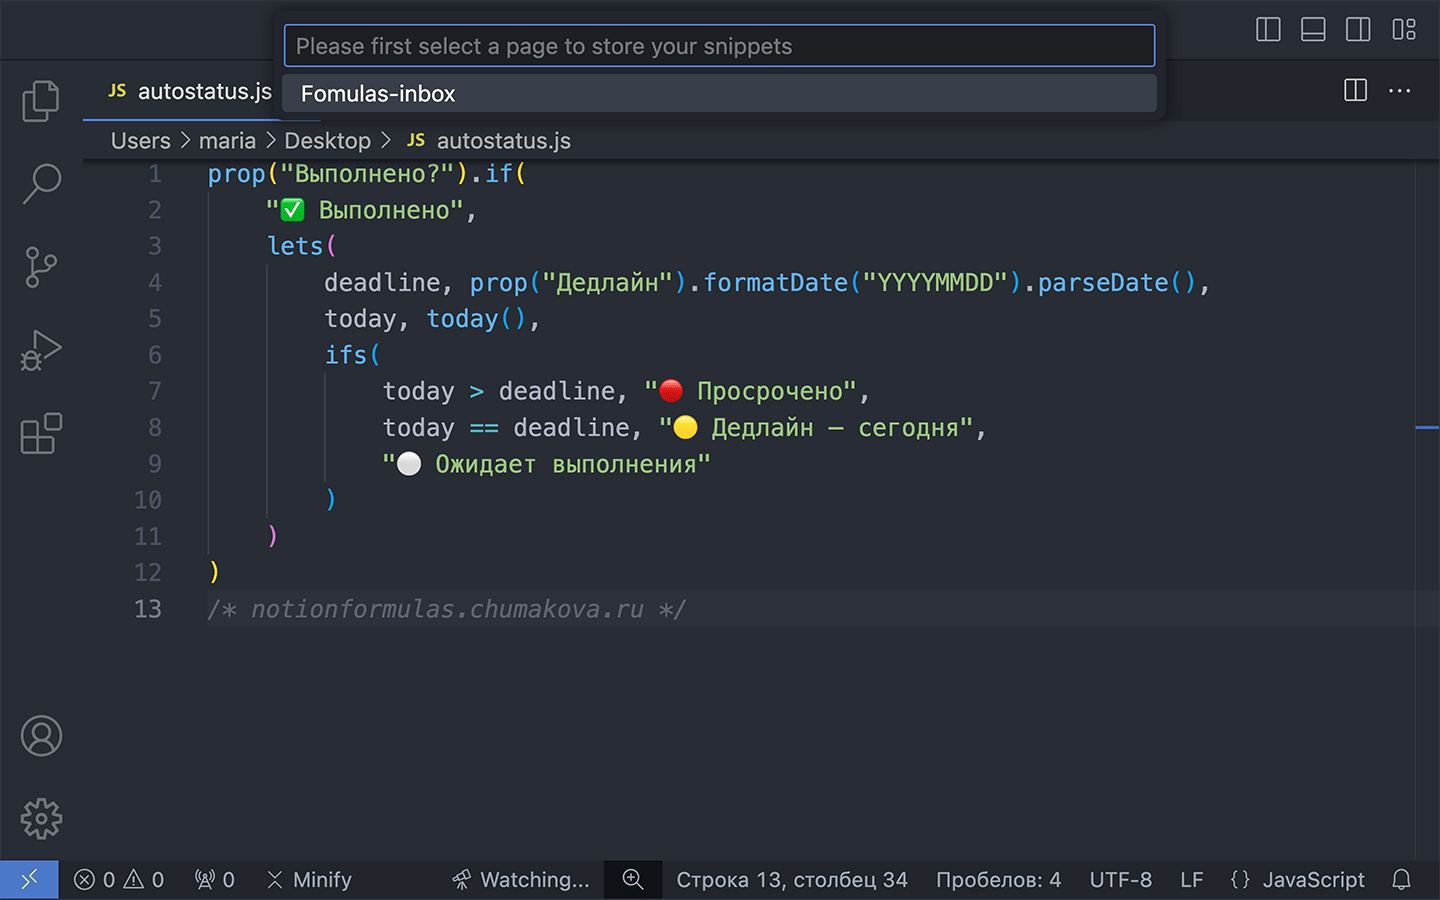Click the Minify status bar button

(x=309, y=880)
